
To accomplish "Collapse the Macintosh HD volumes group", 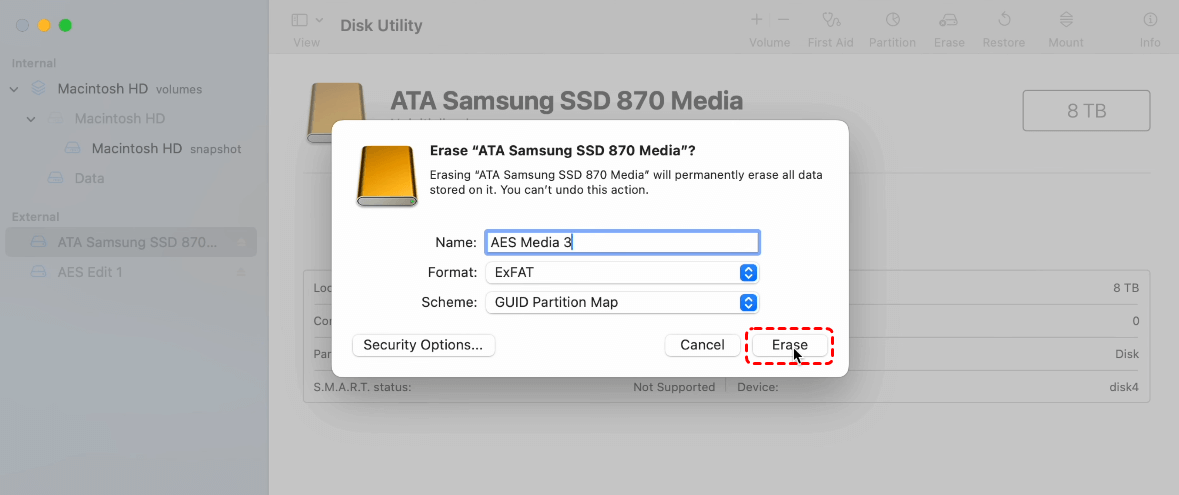I will tap(14, 89).
